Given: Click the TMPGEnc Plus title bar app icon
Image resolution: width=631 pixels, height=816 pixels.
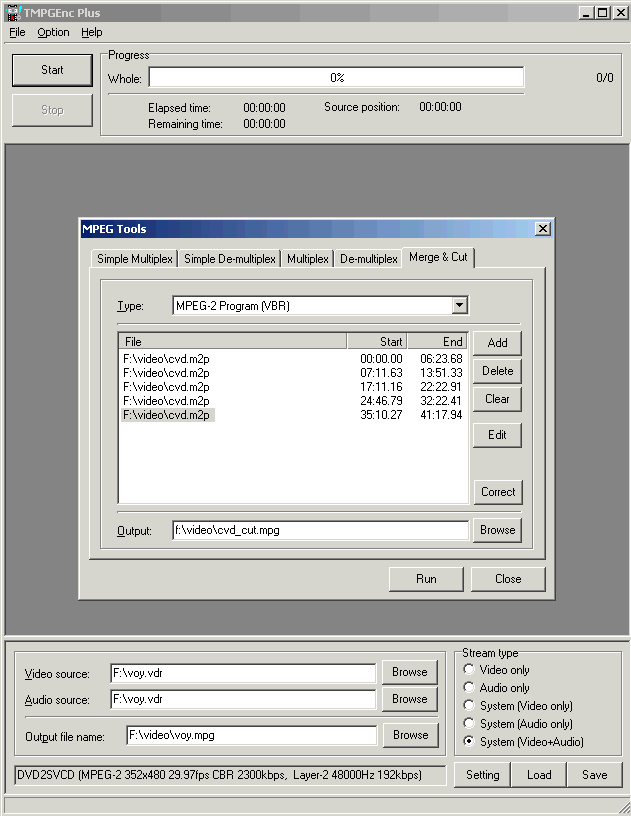Looking at the screenshot, I should coord(13,12).
